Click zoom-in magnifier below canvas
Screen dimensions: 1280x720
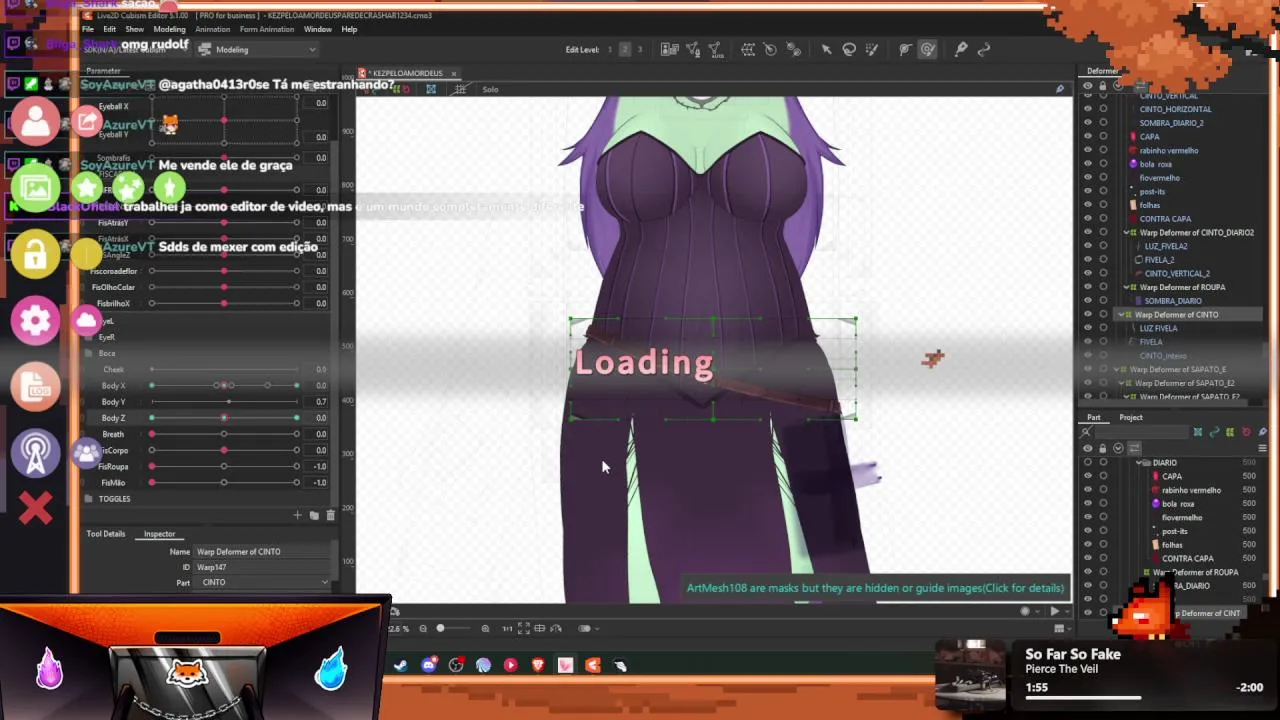pyautogui.click(x=485, y=628)
